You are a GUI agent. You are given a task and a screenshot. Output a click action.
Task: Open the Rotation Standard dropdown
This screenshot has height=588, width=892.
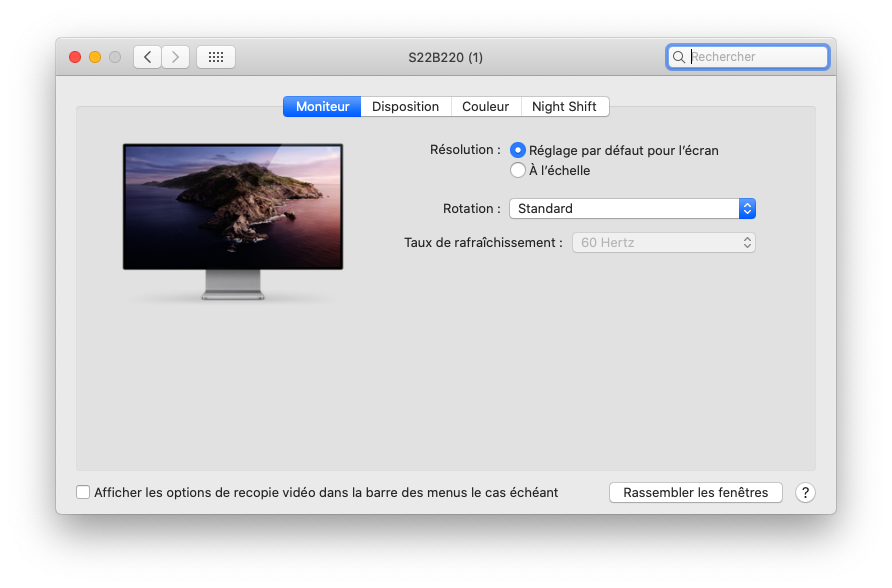tap(632, 209)
